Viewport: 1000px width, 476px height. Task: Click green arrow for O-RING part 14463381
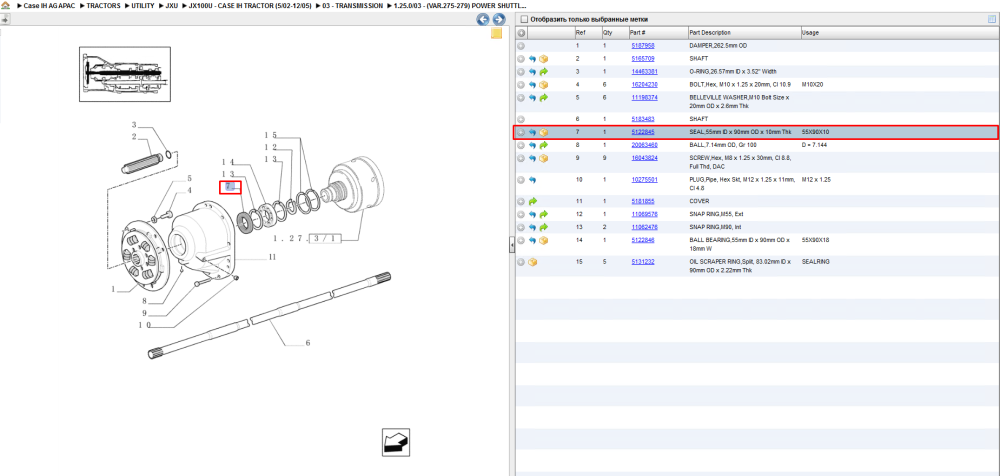click(x=543, y=71)
